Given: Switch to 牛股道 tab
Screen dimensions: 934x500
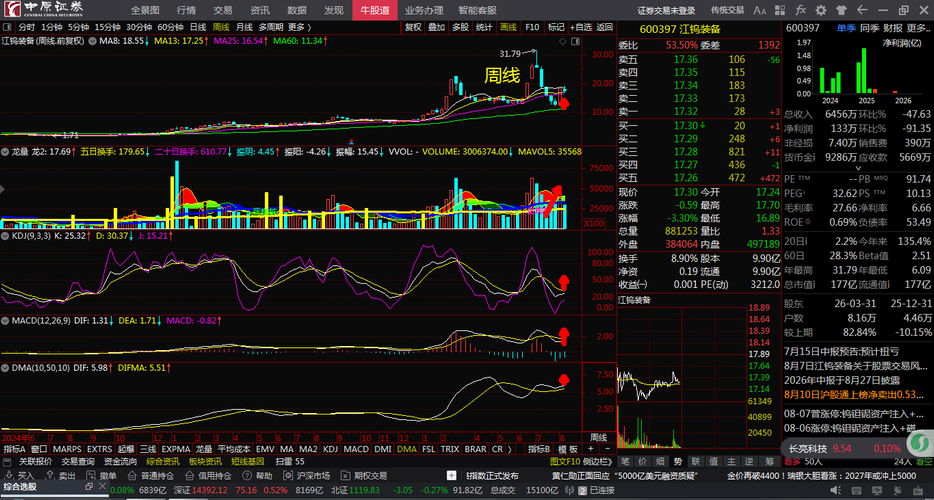Looking at the screenshot, I should (375, 10).
